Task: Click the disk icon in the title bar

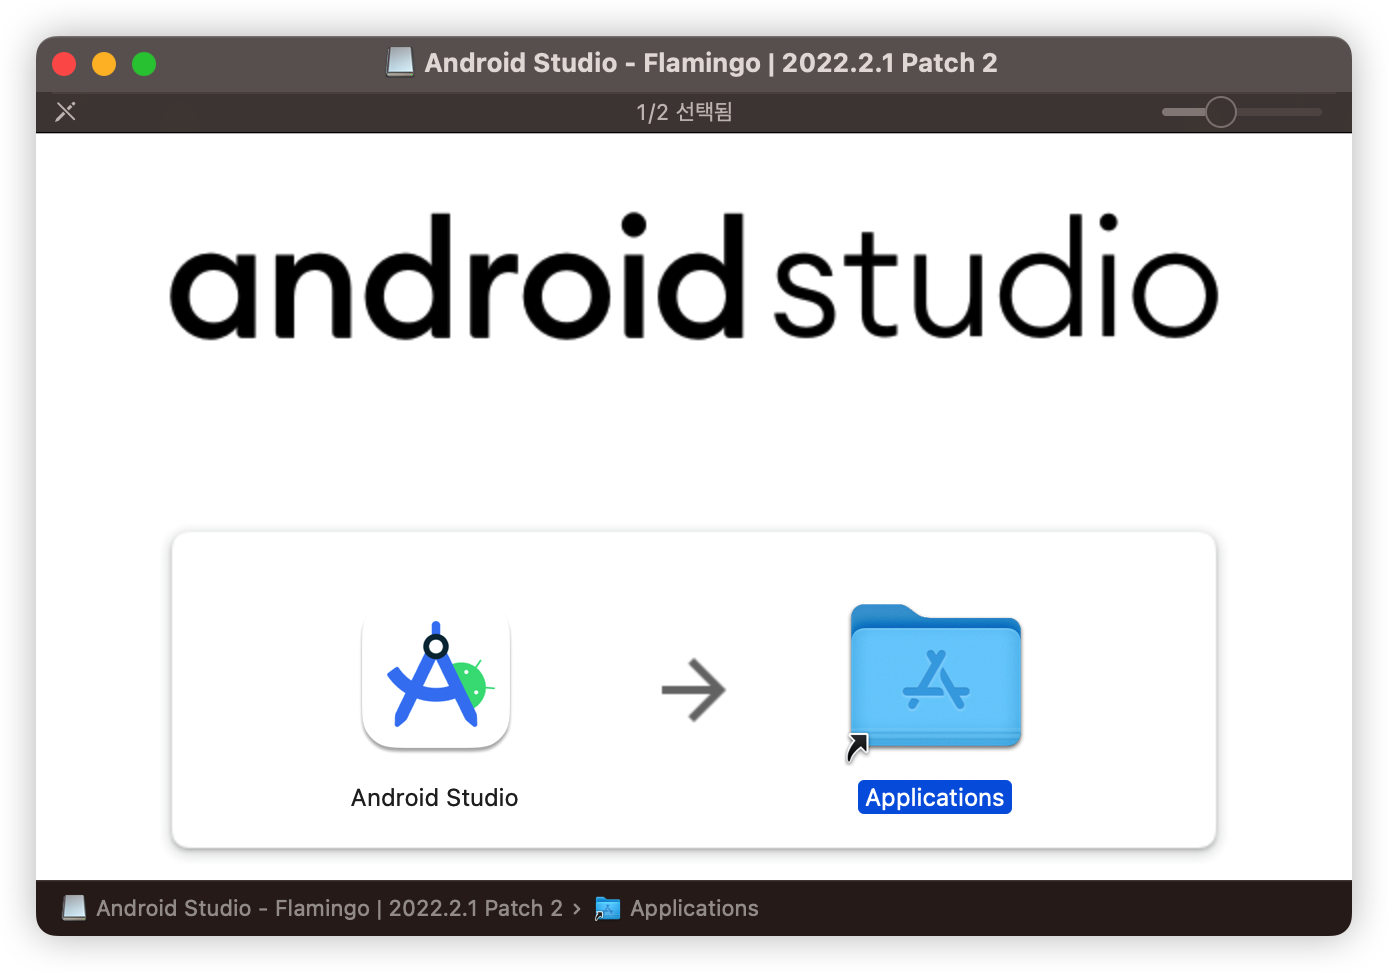Action: pyautogui.click(x=400, y=62)
